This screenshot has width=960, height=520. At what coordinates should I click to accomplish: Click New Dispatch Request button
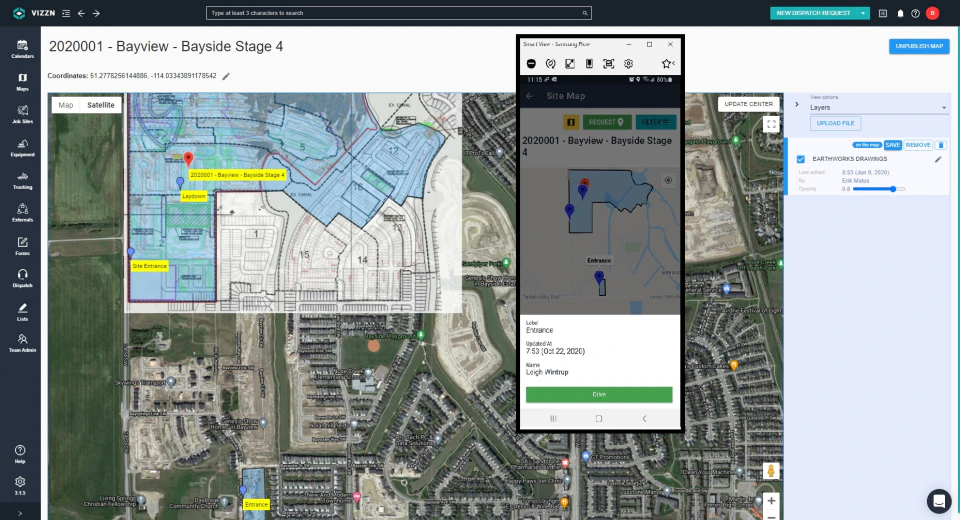[814, 13]
